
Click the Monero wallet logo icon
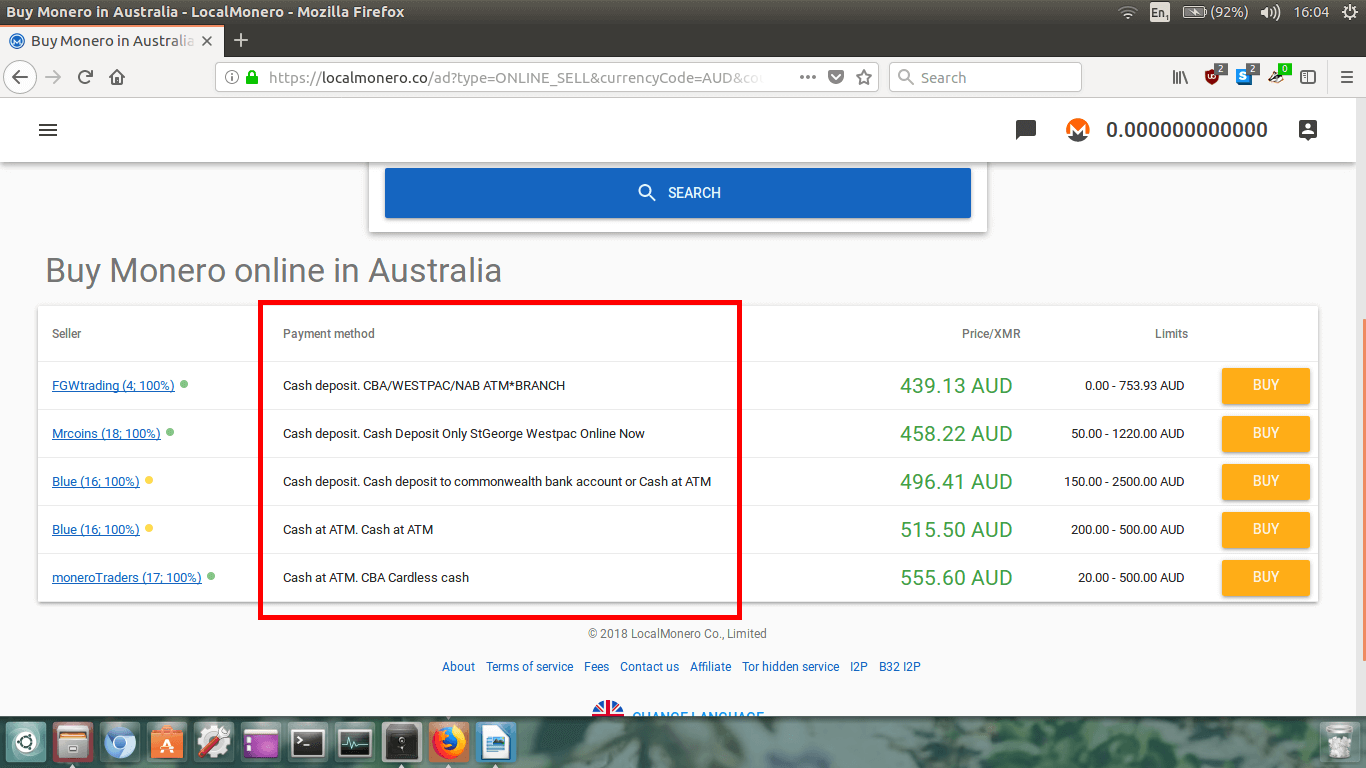tap(1077, 130)
